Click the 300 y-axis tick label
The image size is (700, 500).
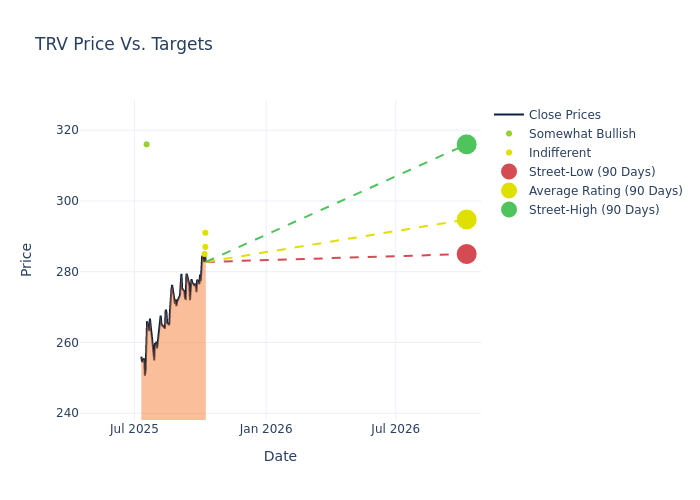[95, 201]
